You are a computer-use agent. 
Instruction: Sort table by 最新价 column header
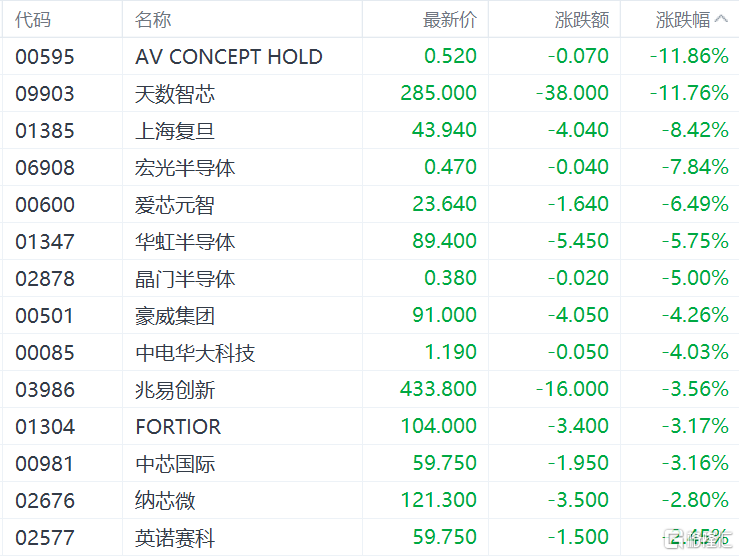450,20
